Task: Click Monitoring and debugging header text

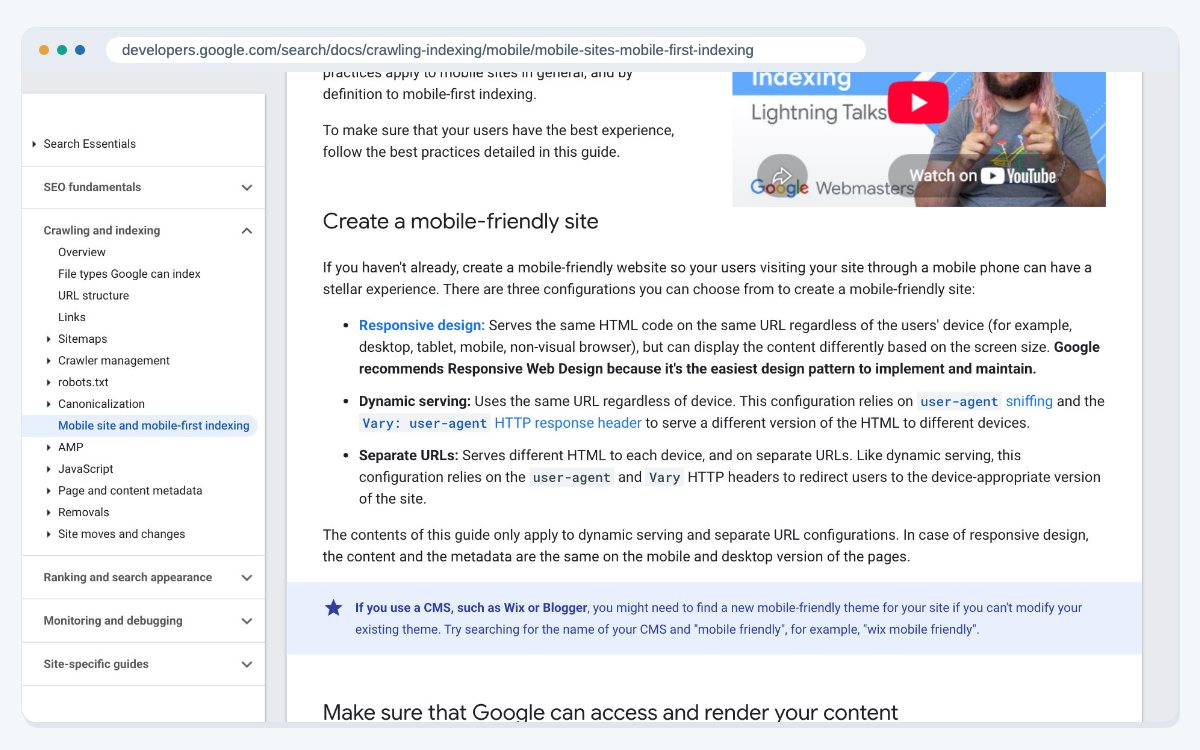Action: pyautogui.click(x=113, y=621)
